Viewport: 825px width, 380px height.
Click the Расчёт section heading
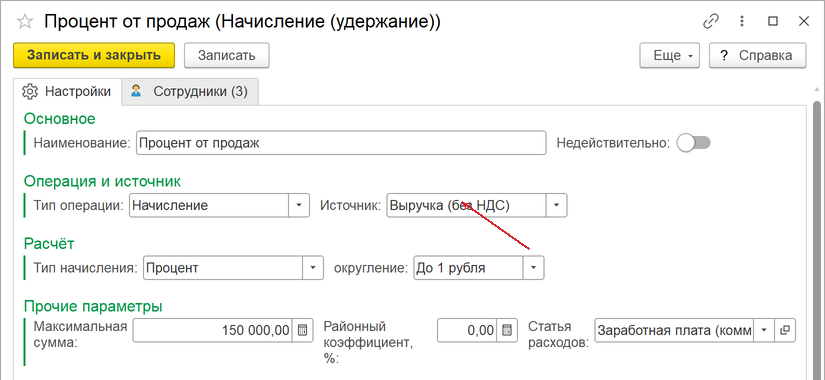click(49, 244)
